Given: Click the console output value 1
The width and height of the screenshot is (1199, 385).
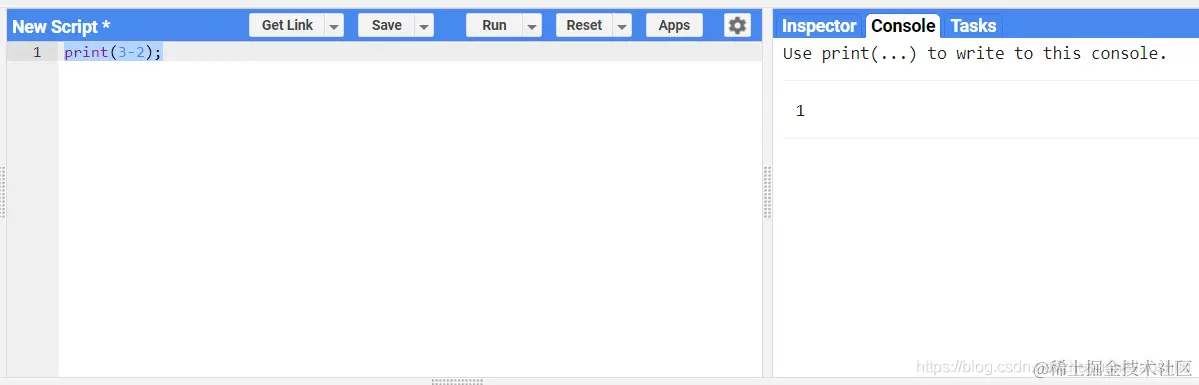Looking at the screenshot, I should [800, 111].
